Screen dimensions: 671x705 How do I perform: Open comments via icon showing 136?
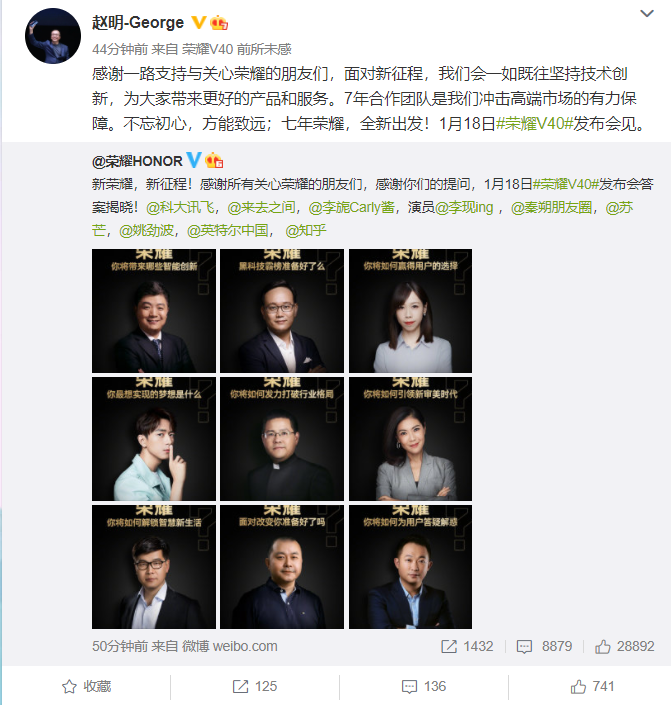pyautogui.click(x=409, y=687)
